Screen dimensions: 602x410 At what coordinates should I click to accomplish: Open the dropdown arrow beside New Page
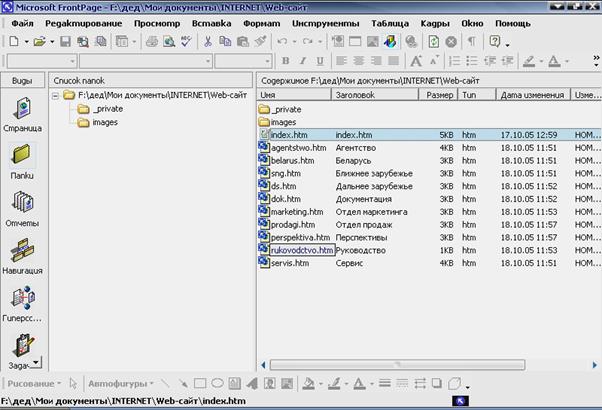pos(26,41)
